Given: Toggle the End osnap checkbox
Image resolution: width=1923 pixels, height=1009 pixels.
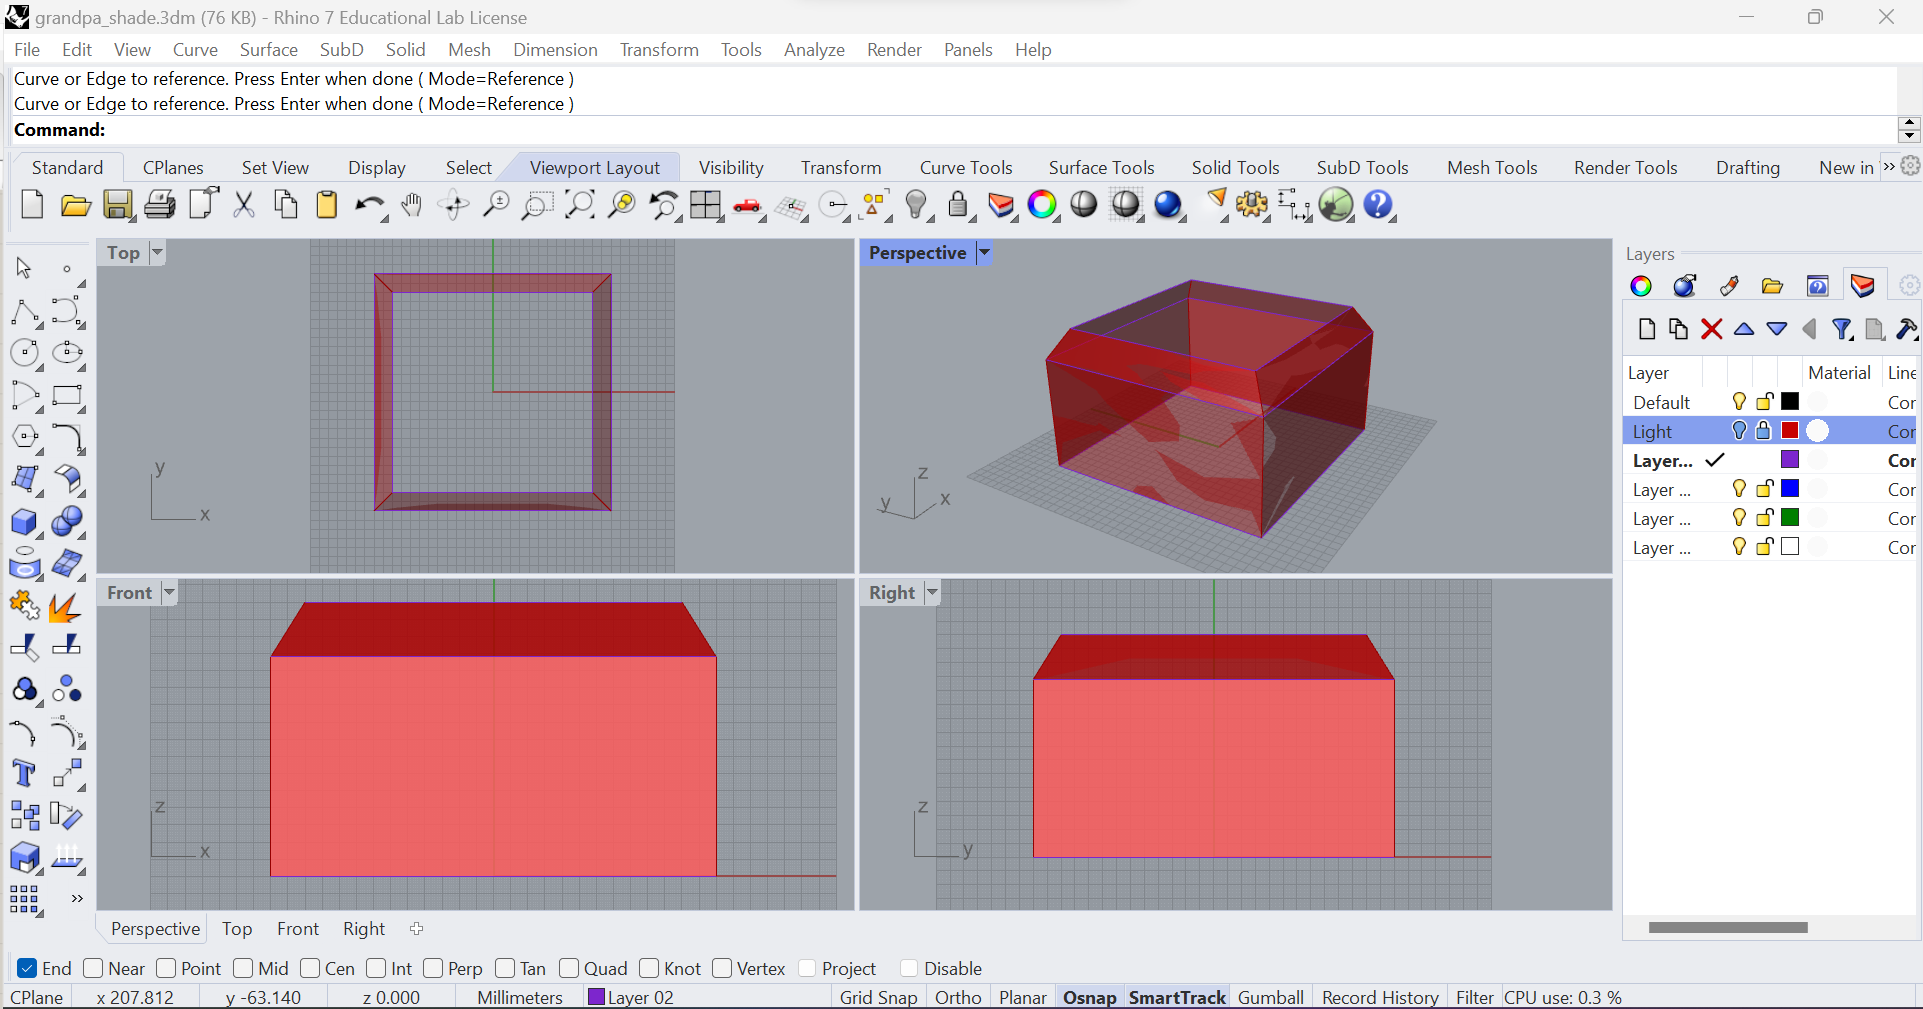Looking at the screenshot, I should [27, 968].
